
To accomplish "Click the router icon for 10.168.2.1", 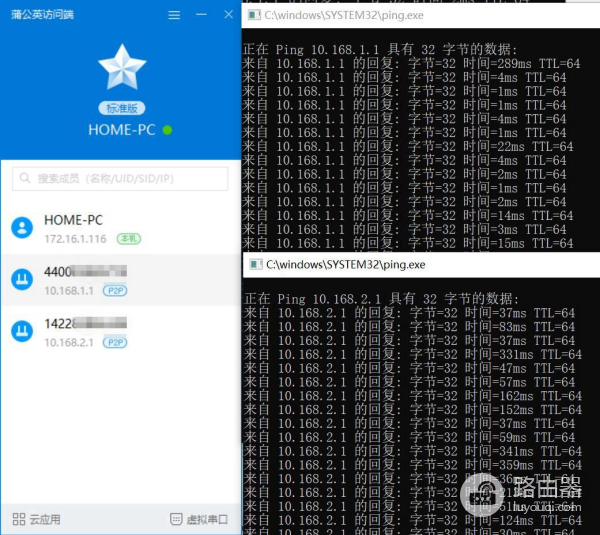I will tap(22, 332).
